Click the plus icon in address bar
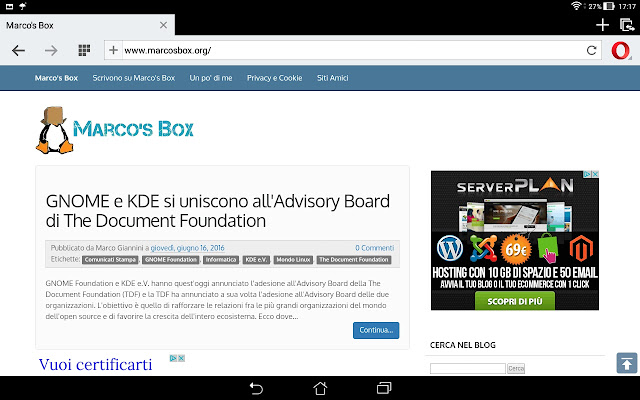640x400 pixels. [113, 50]
